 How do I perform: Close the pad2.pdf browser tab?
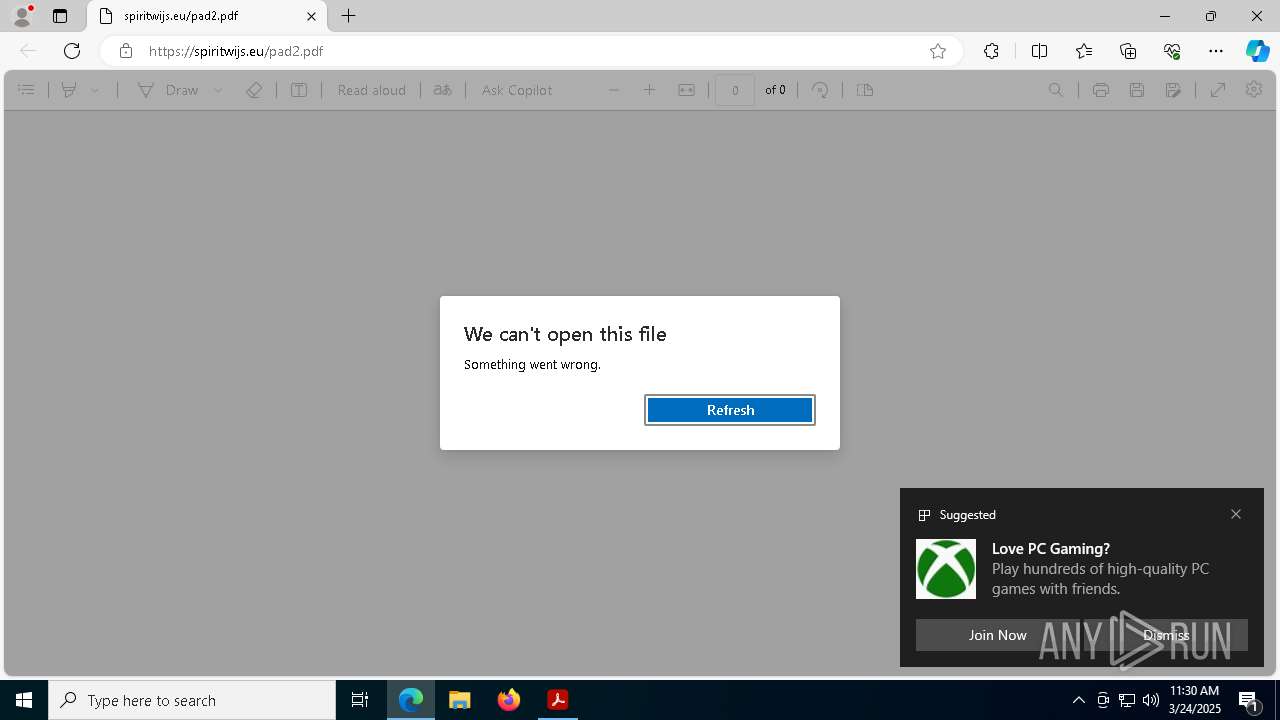(311, 16)
